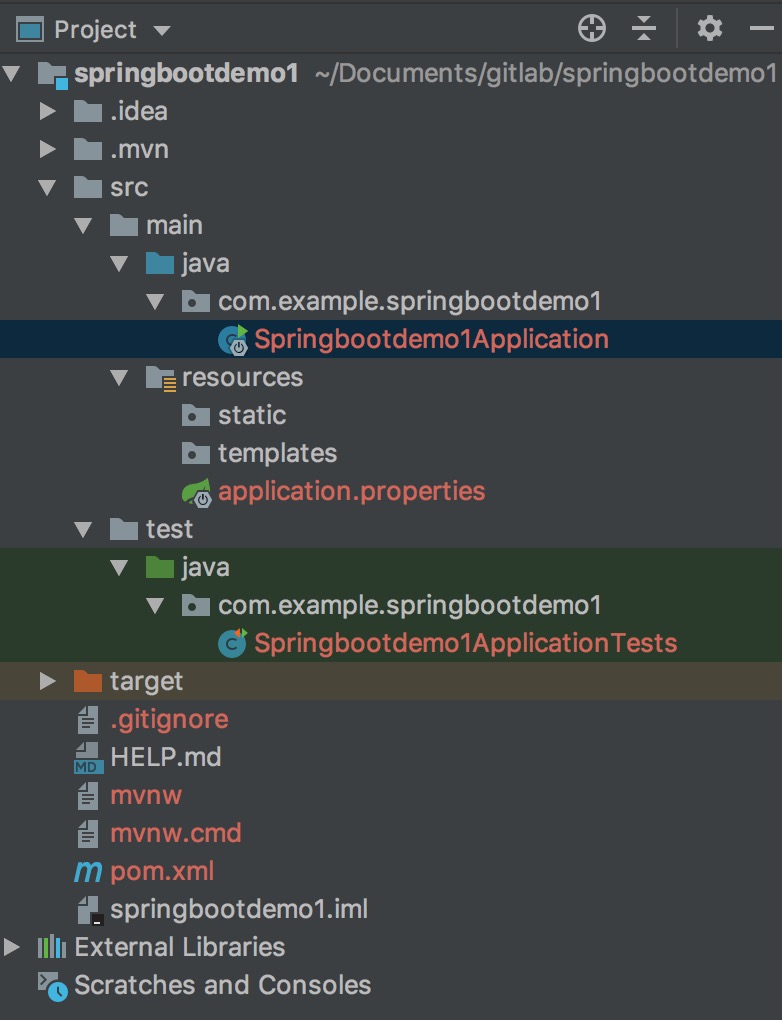Expand the .idea folder

(x=47, y=111)
